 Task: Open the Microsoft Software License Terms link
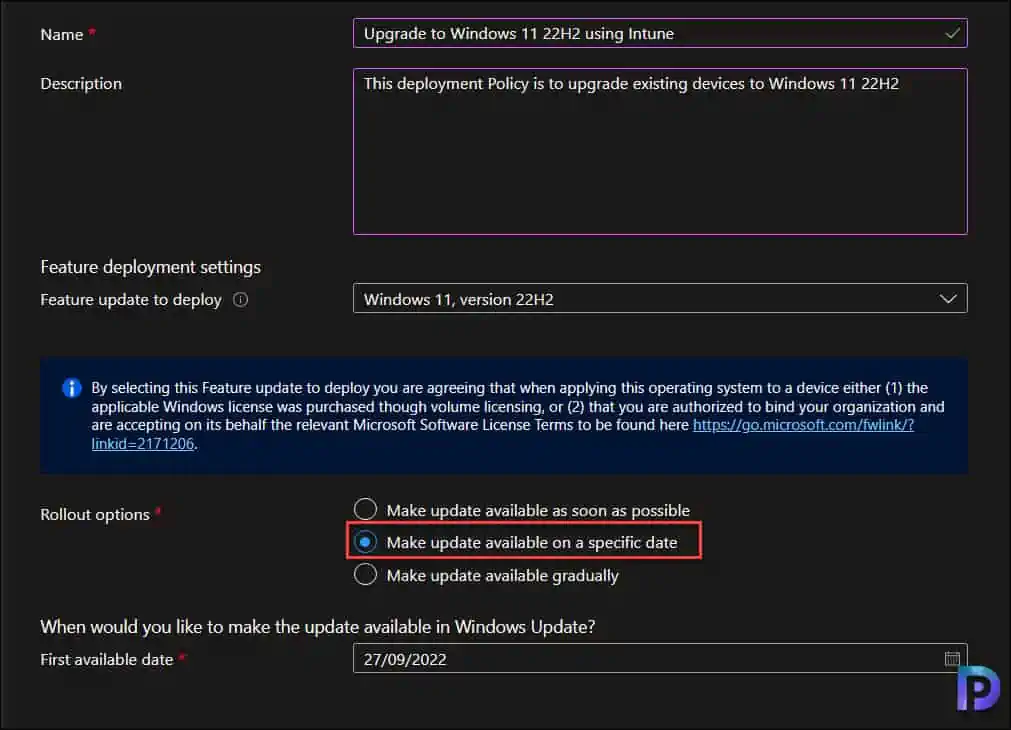[803, 425]
